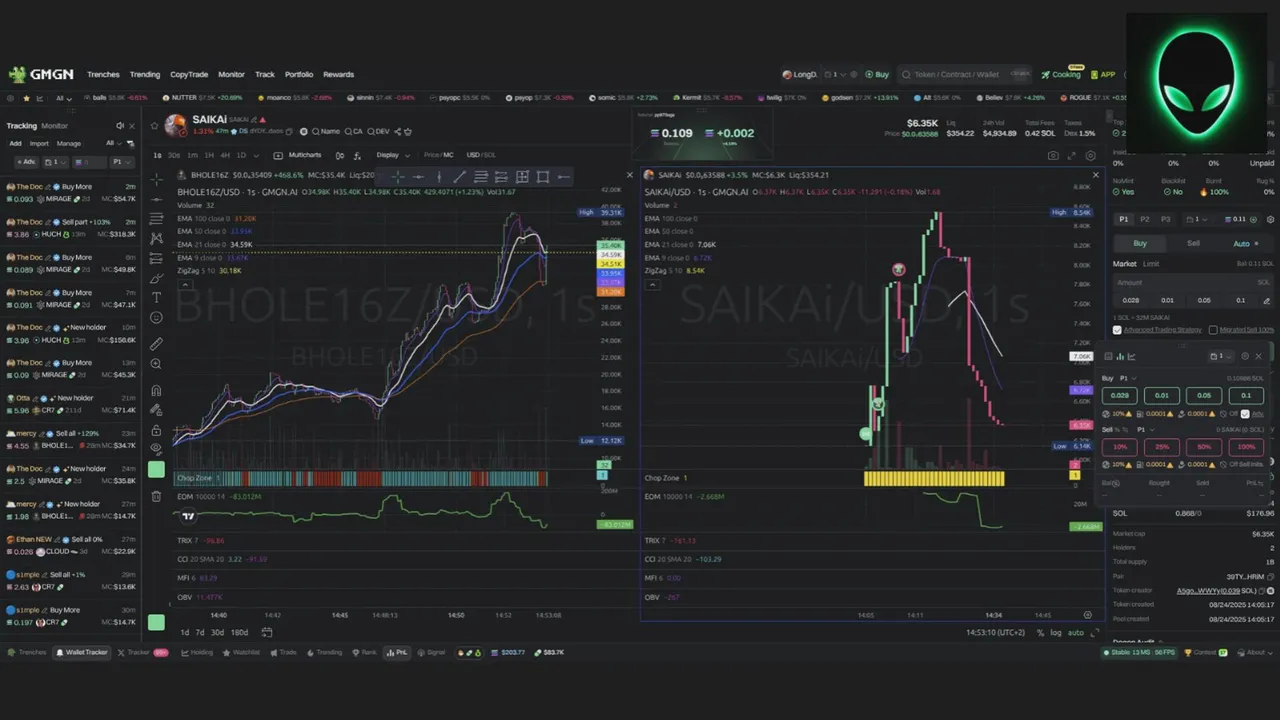Mute tracking alerts with the speaker icon
Image resolution: width=1280 pixels, height=720 pixels.
click(x=120, y=126)
